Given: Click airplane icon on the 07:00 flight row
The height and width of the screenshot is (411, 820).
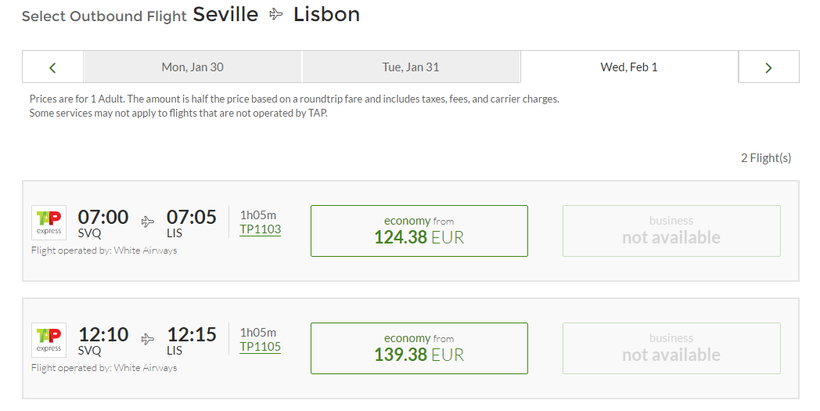Looking at the screenshot, I should coord(147,222).
